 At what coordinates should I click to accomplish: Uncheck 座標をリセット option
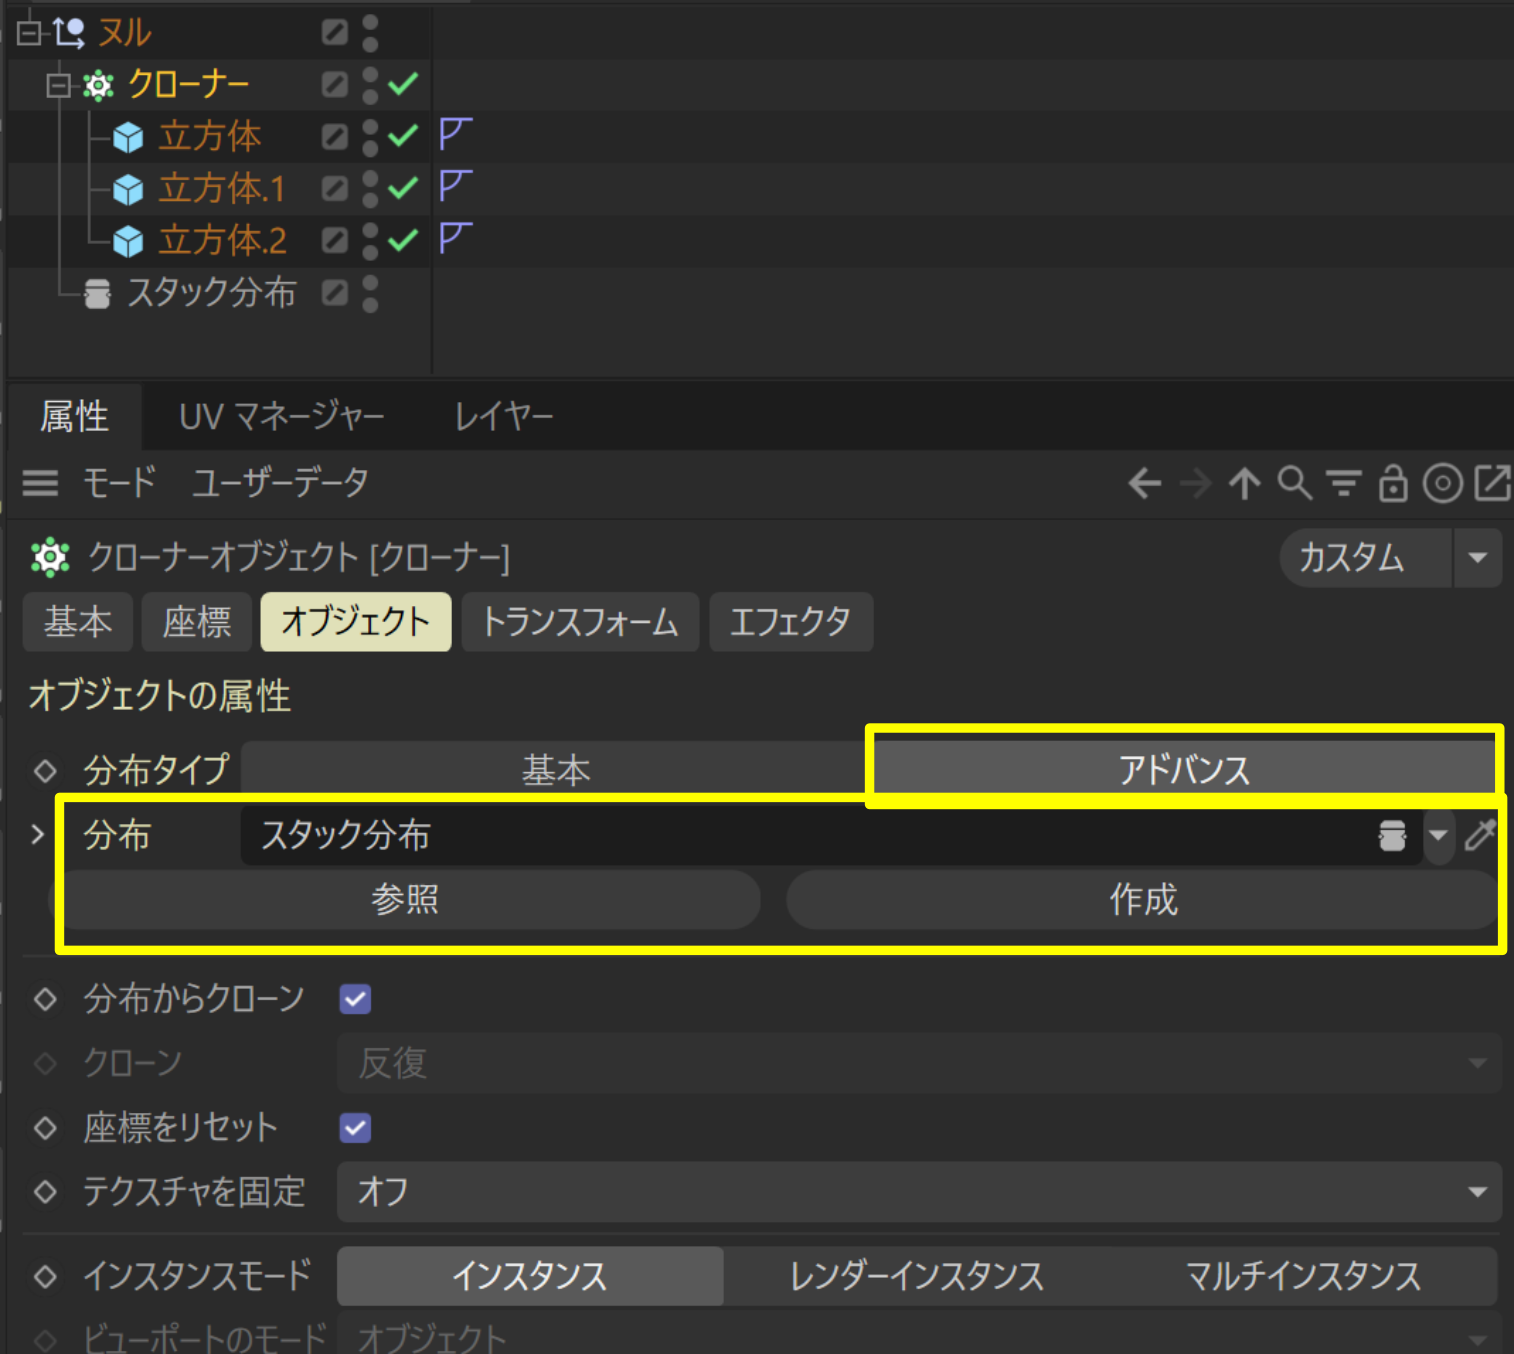click(x=355, y=1128)
